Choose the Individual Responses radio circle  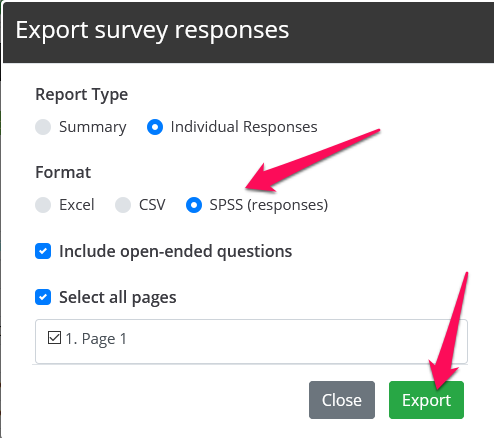[155, 127]
